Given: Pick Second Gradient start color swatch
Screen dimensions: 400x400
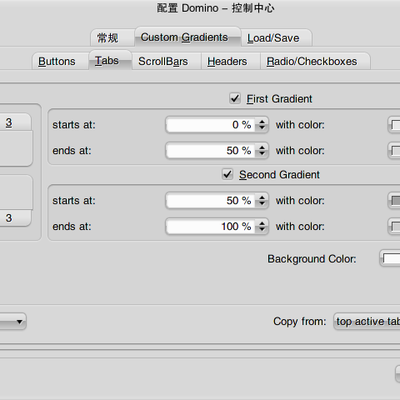Looking at the screenshot, I should 394,201.
